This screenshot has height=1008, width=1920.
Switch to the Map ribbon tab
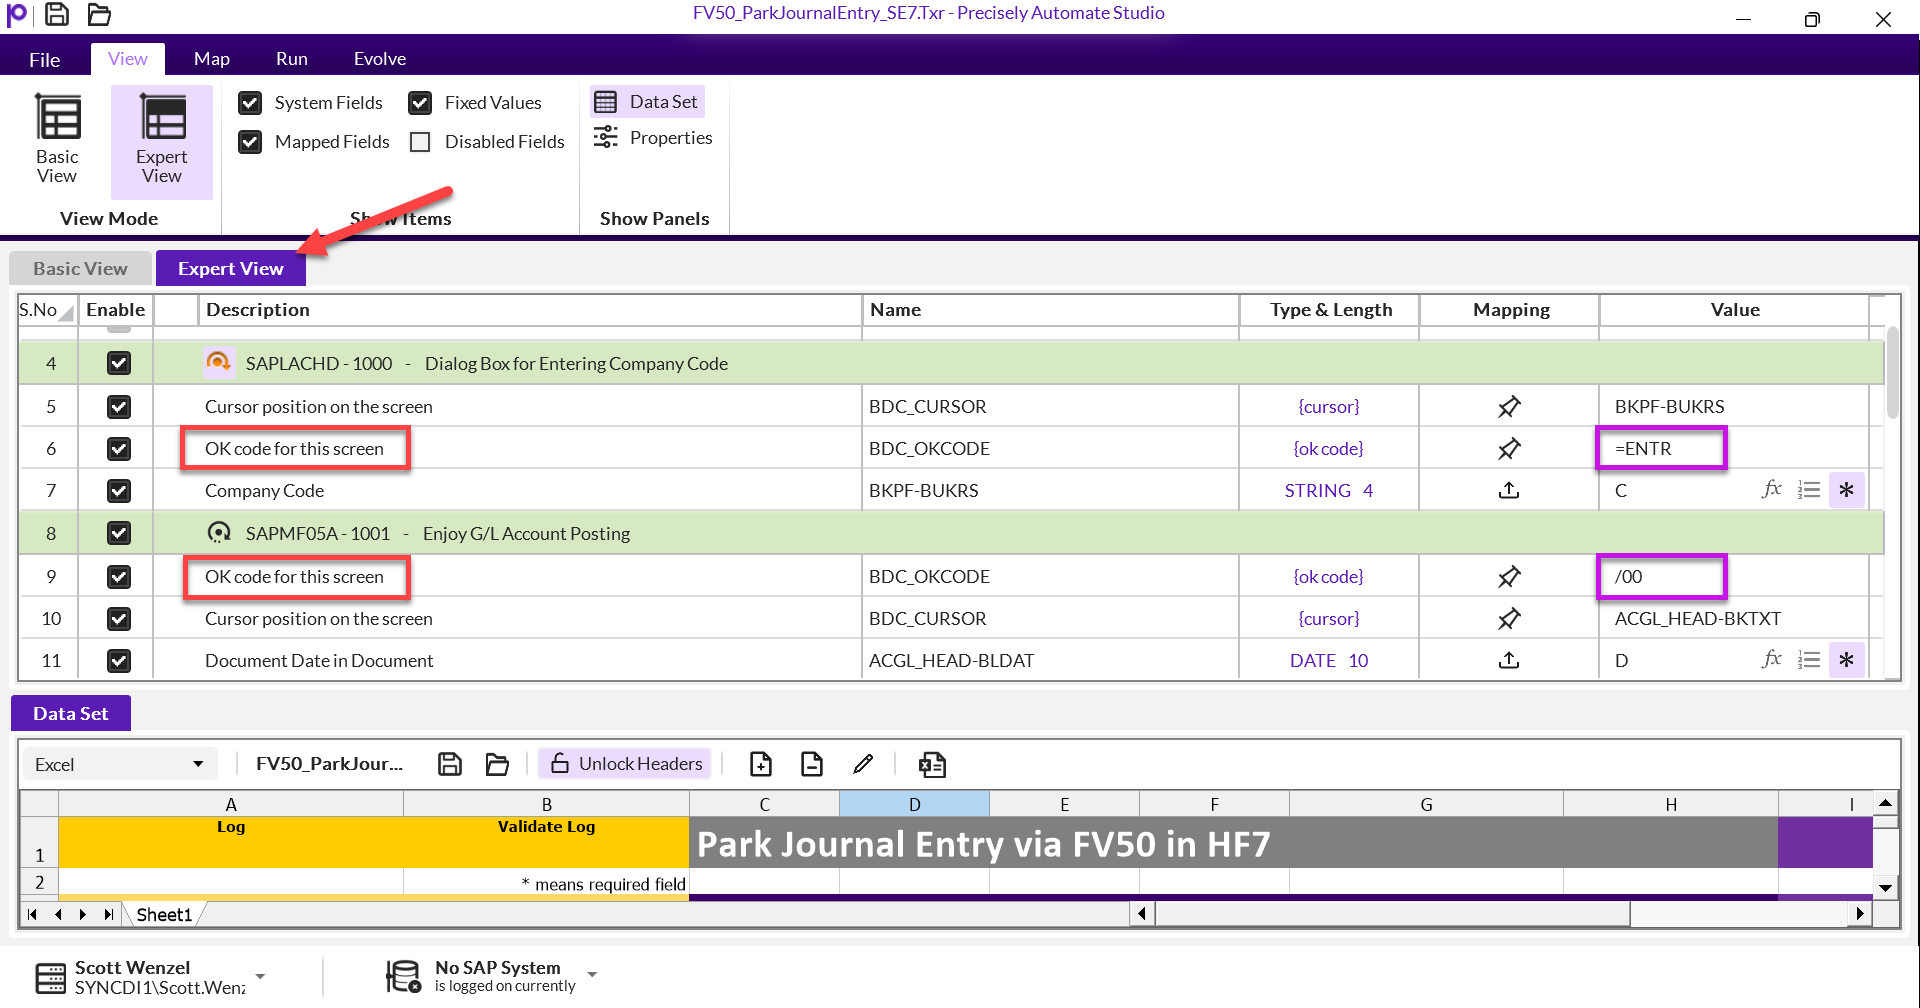(211, 58)
